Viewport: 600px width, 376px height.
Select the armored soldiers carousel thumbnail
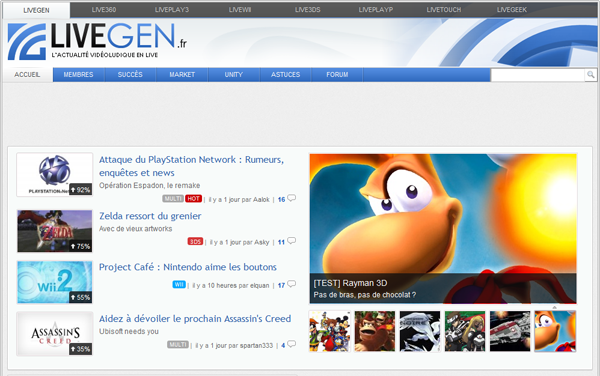point(465,331)
